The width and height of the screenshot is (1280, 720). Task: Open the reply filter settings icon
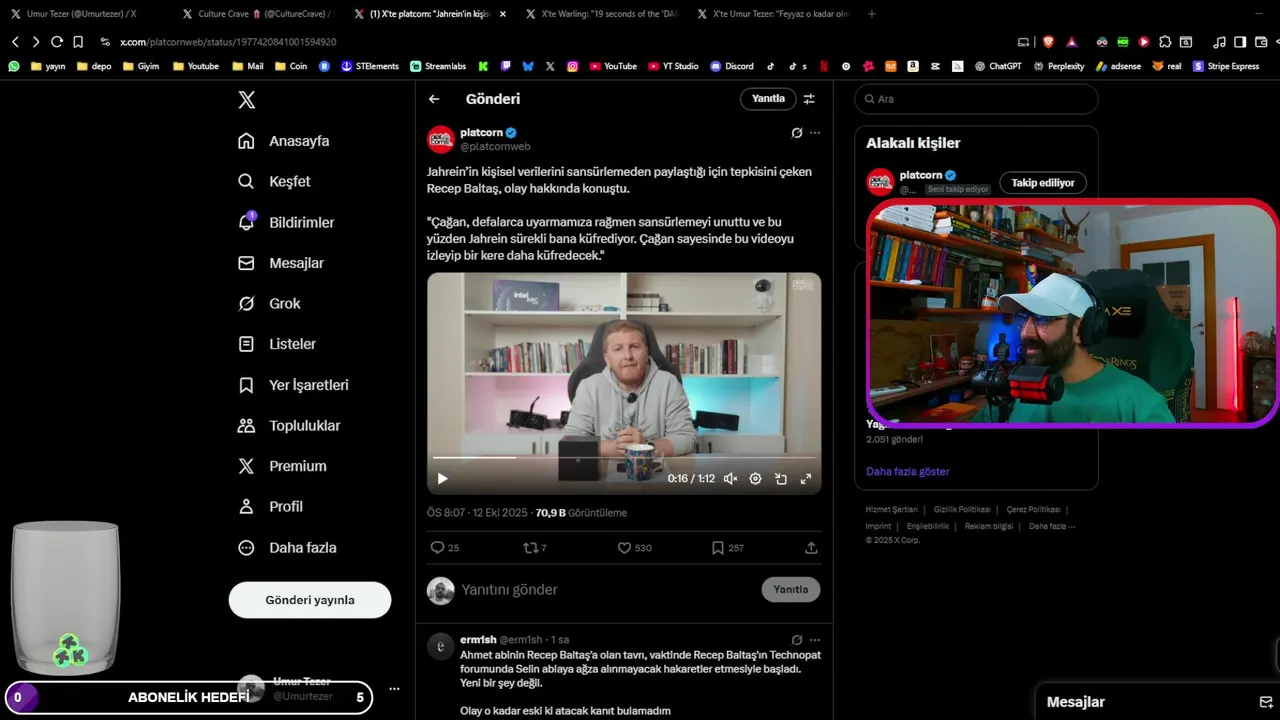[x=809, y=99]
